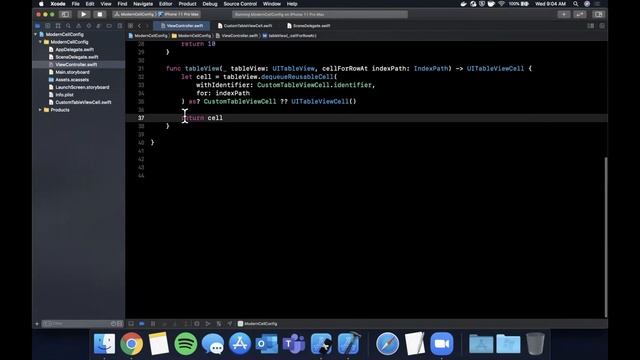Open the Navigate menu
The image size is (640, 360).
point(143,4)
